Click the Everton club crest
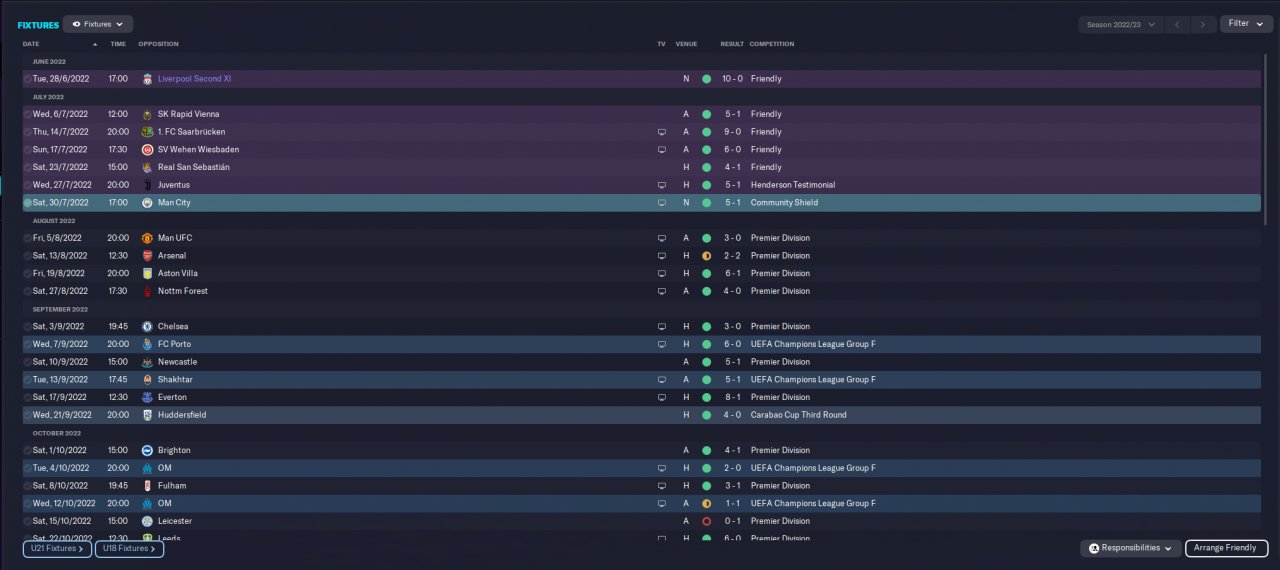 point(147,397)
